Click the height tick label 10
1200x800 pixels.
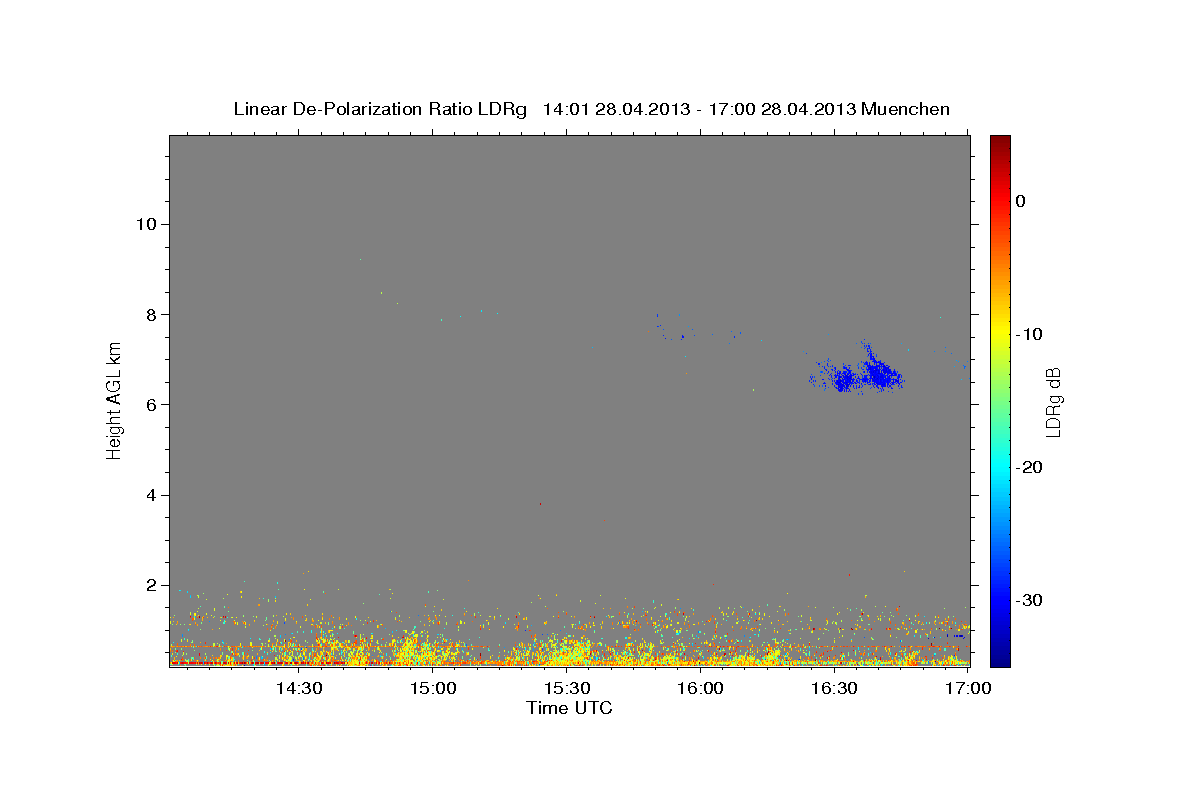pyautogui.click(x=145, y=224)
